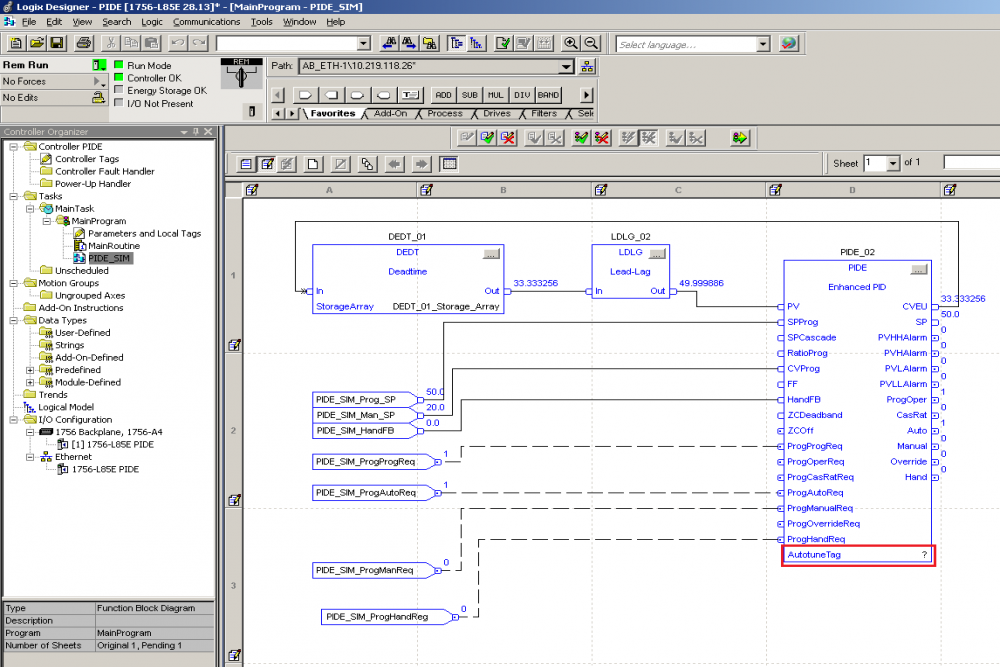Click the BAND instruction button
1000x667 pixels.
pyautogui.click(x=548, y=95)
